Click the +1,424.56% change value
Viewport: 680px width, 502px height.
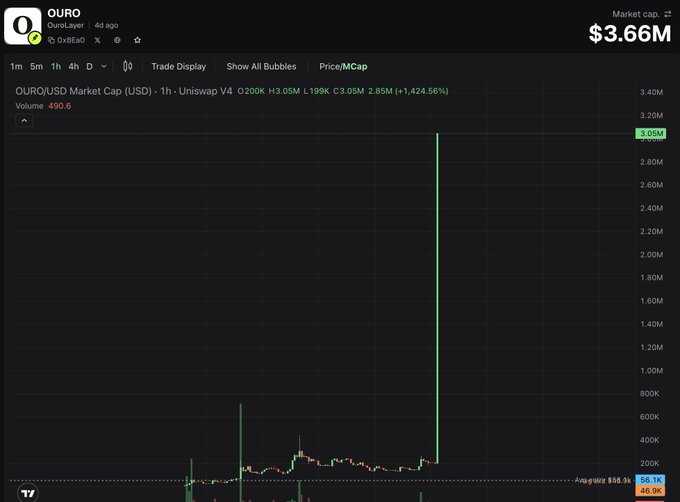coord(422,91)
